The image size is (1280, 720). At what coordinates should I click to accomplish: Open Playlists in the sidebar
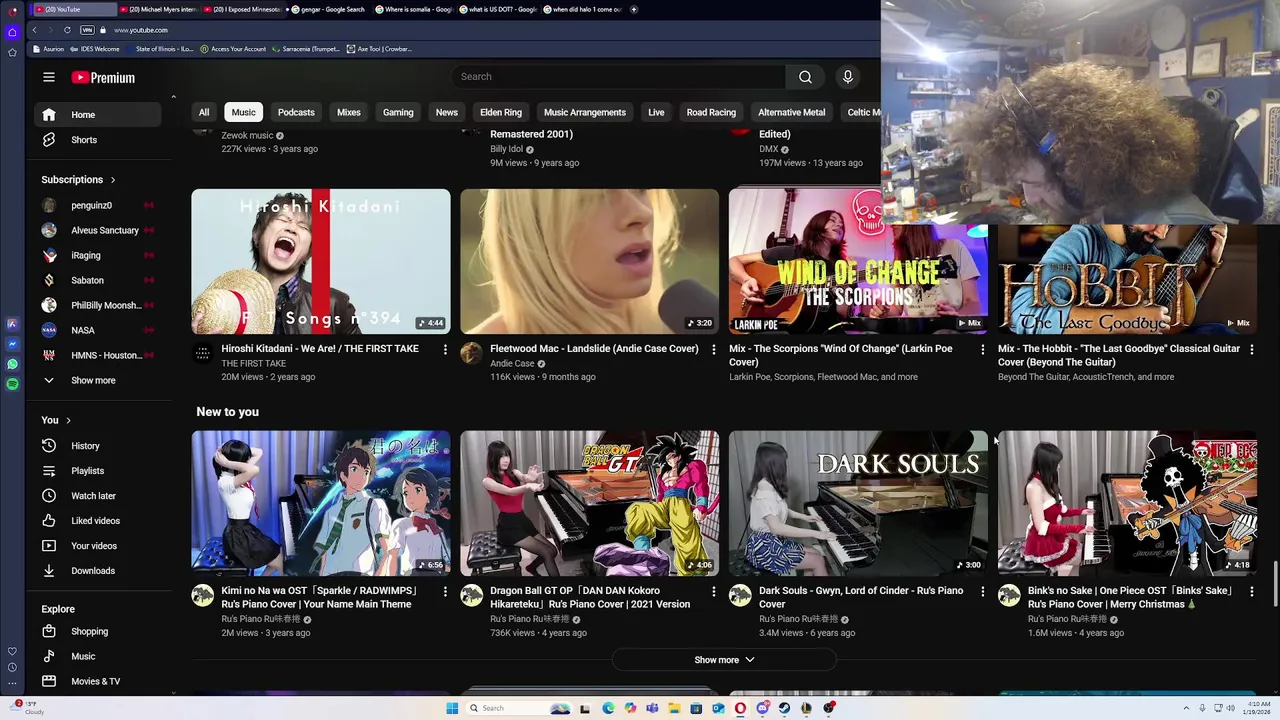[x=97, y=471]
